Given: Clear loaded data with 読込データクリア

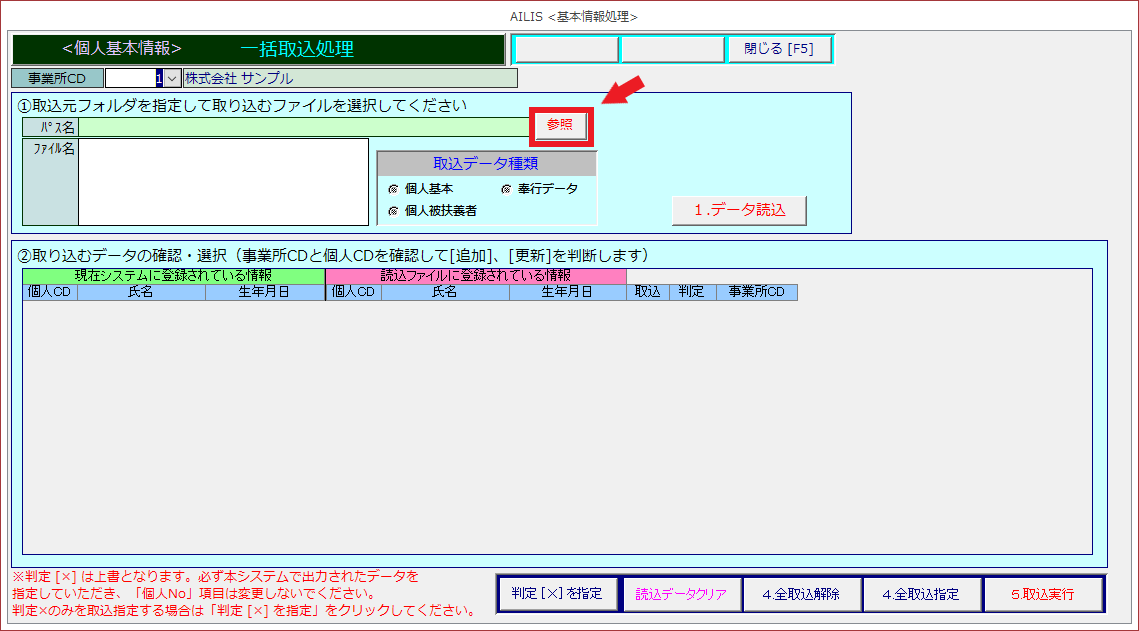Looking at the screenshot, I should [x=681, y=594].
